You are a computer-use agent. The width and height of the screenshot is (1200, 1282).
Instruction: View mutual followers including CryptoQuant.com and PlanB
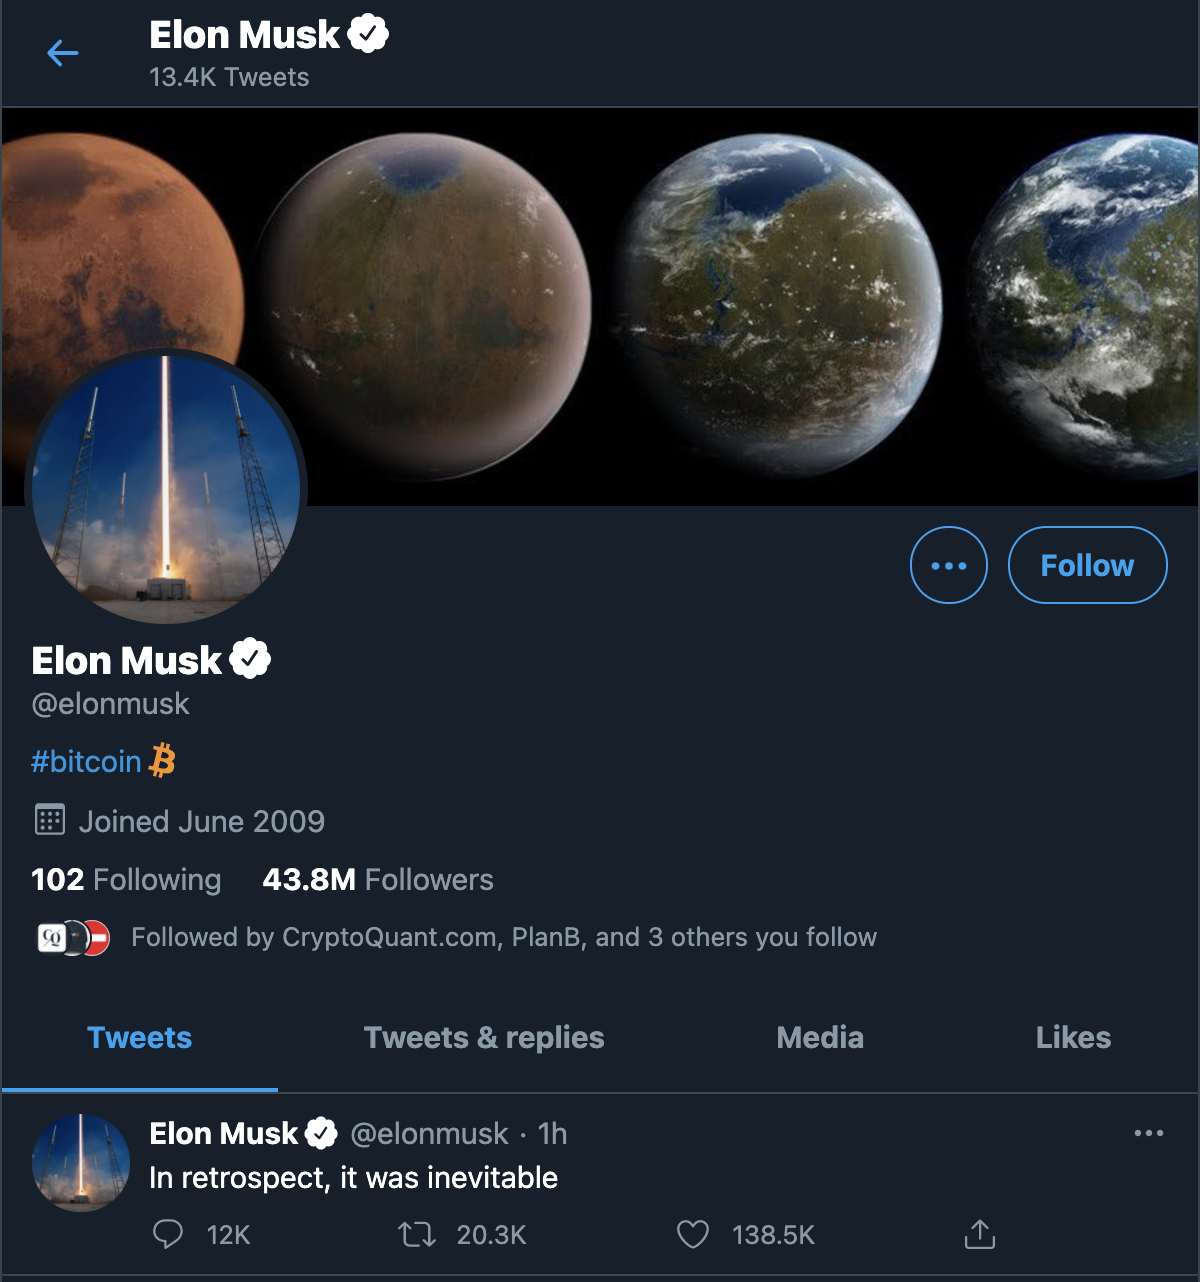[503, 937]
